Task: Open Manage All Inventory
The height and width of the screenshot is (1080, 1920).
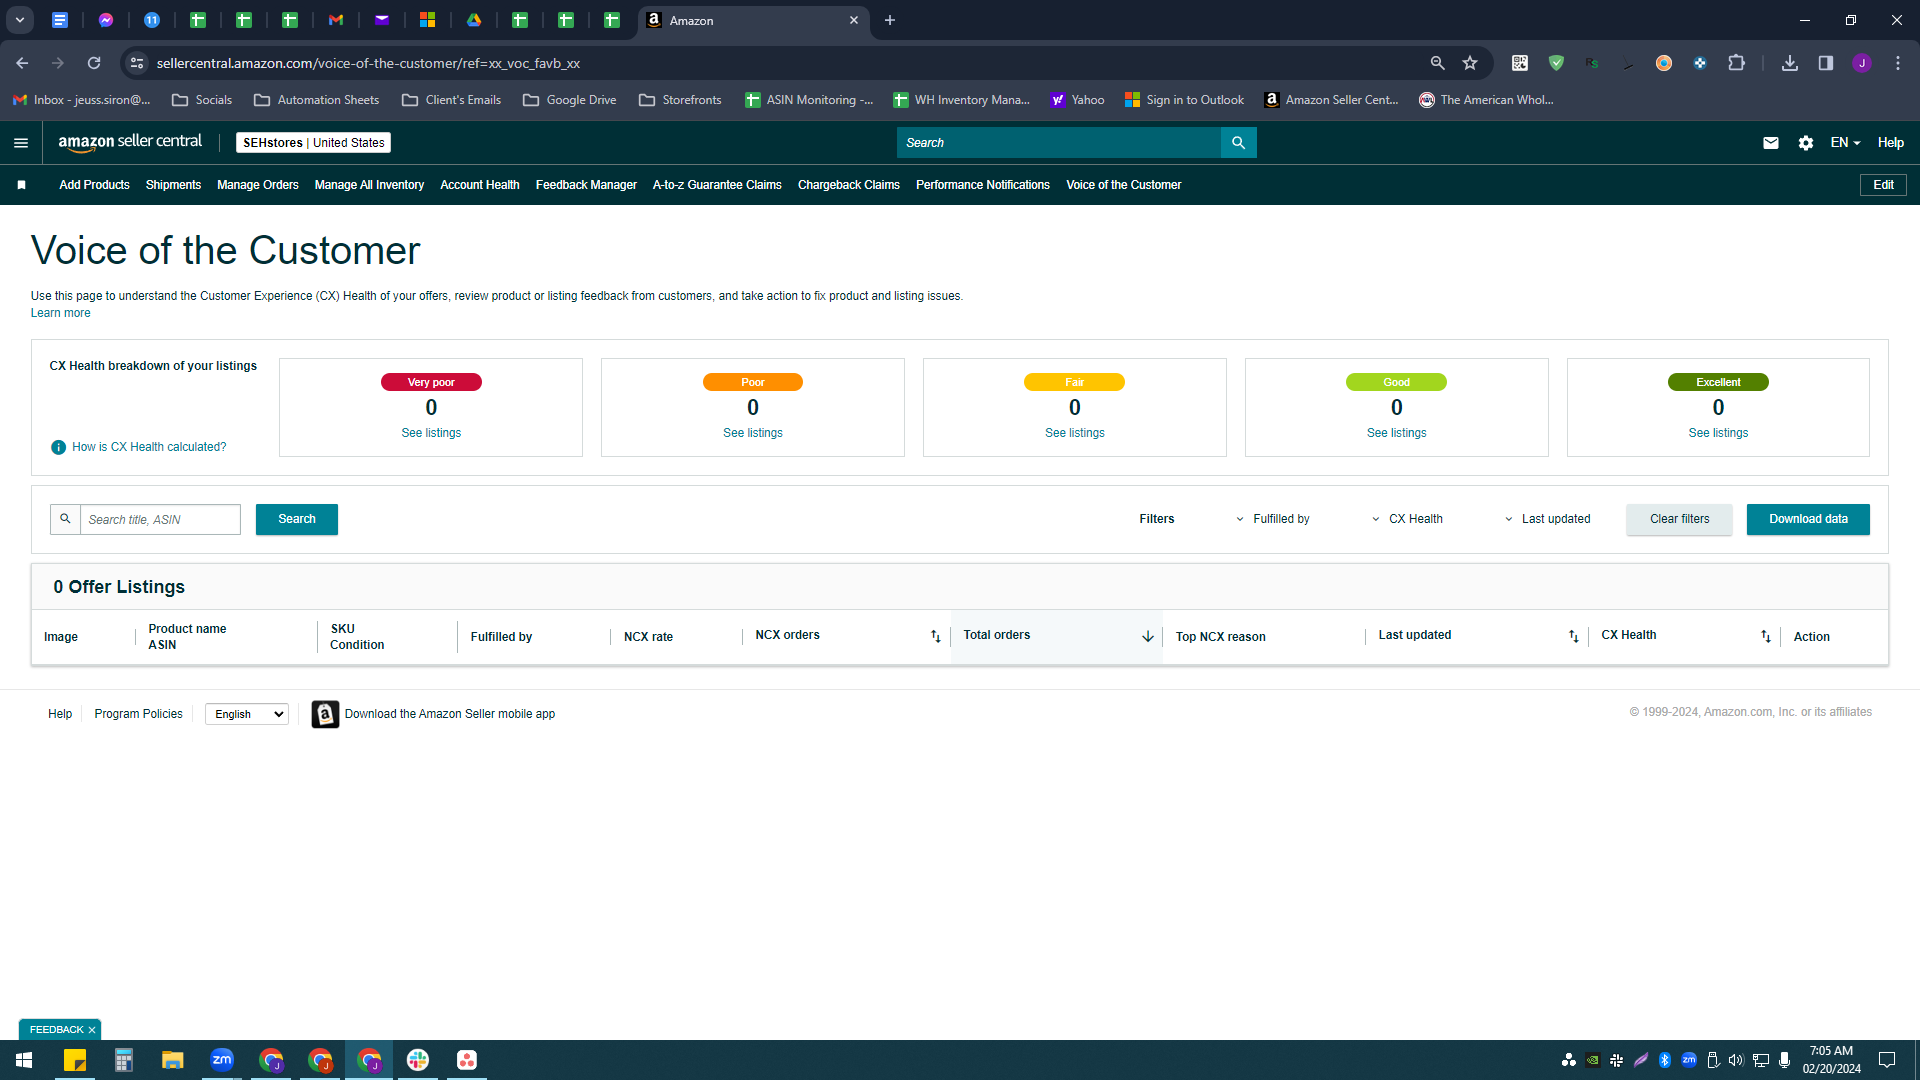Action: tap(369, 185)
